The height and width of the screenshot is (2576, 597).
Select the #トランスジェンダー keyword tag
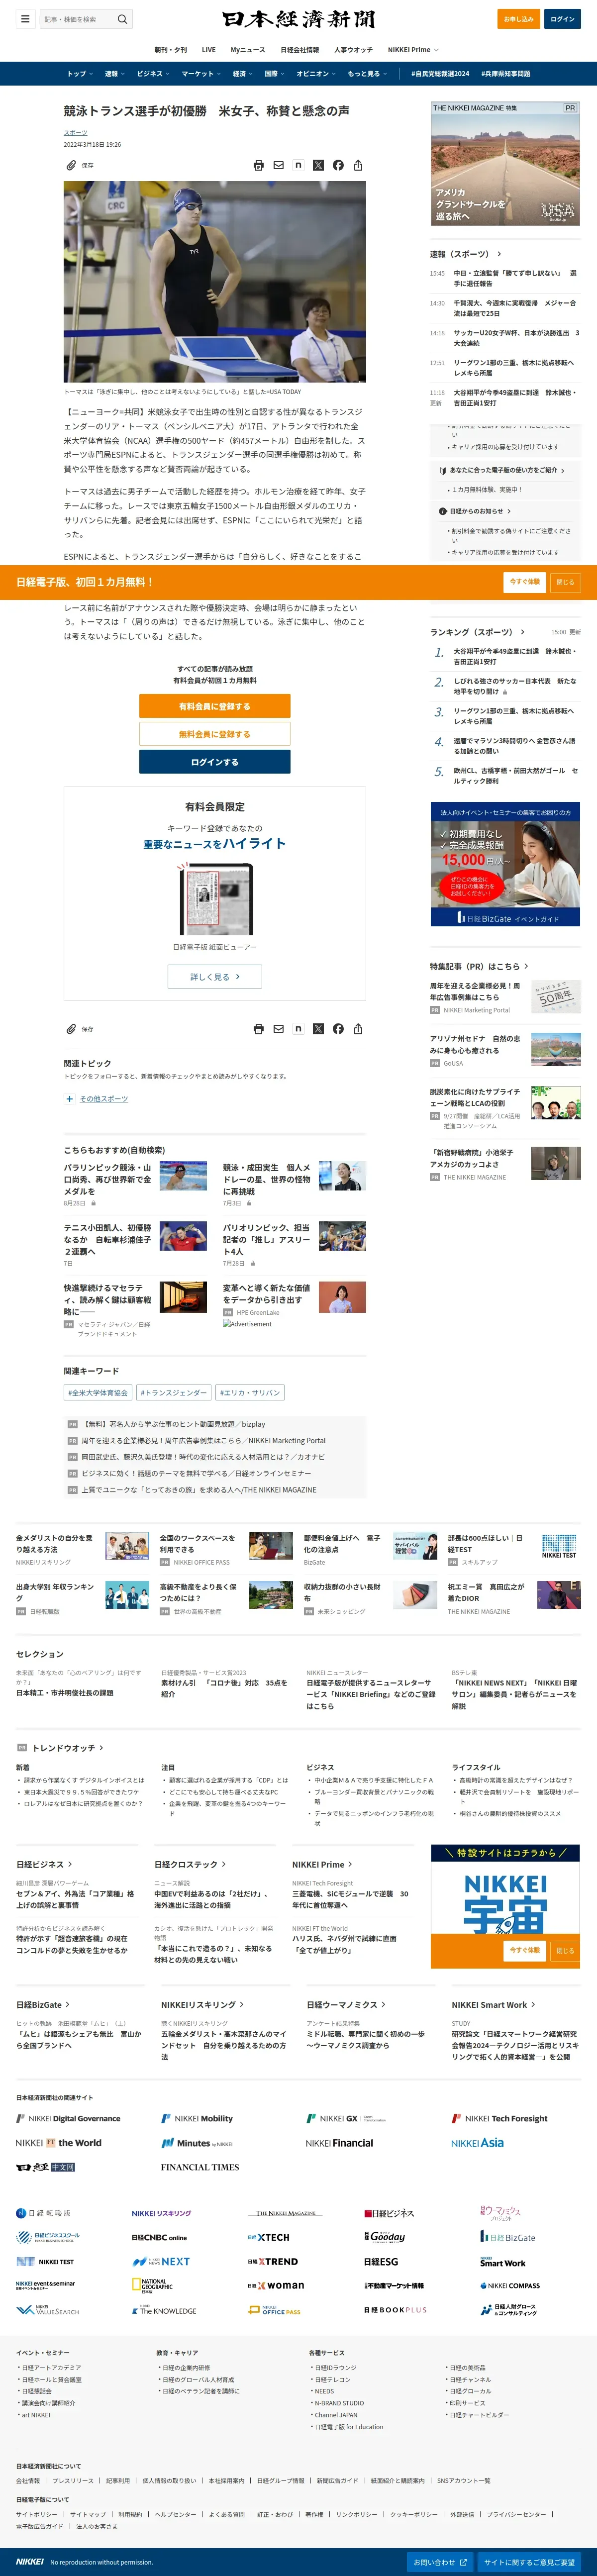[174, 1392]
